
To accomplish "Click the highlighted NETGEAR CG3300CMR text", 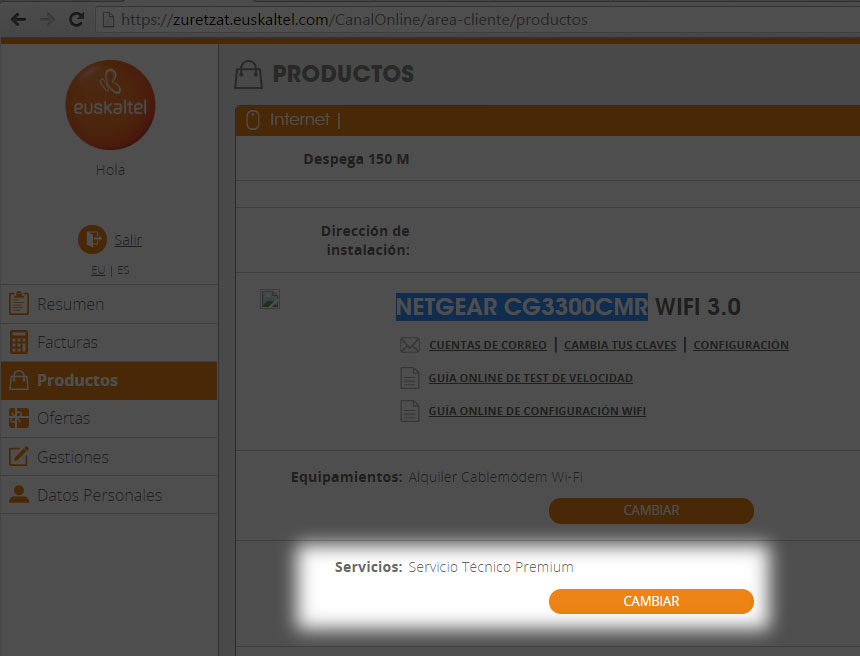I will [522, 307].
